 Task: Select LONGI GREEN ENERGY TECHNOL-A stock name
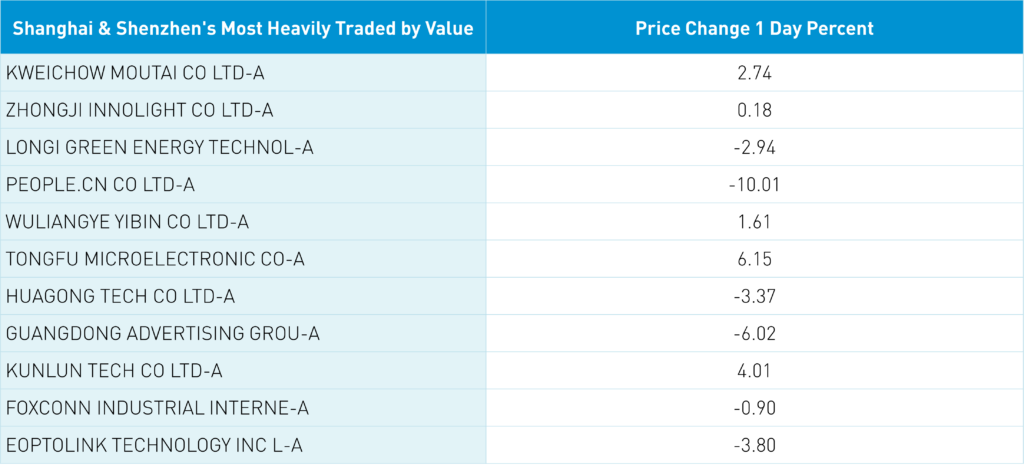[160, 148]
